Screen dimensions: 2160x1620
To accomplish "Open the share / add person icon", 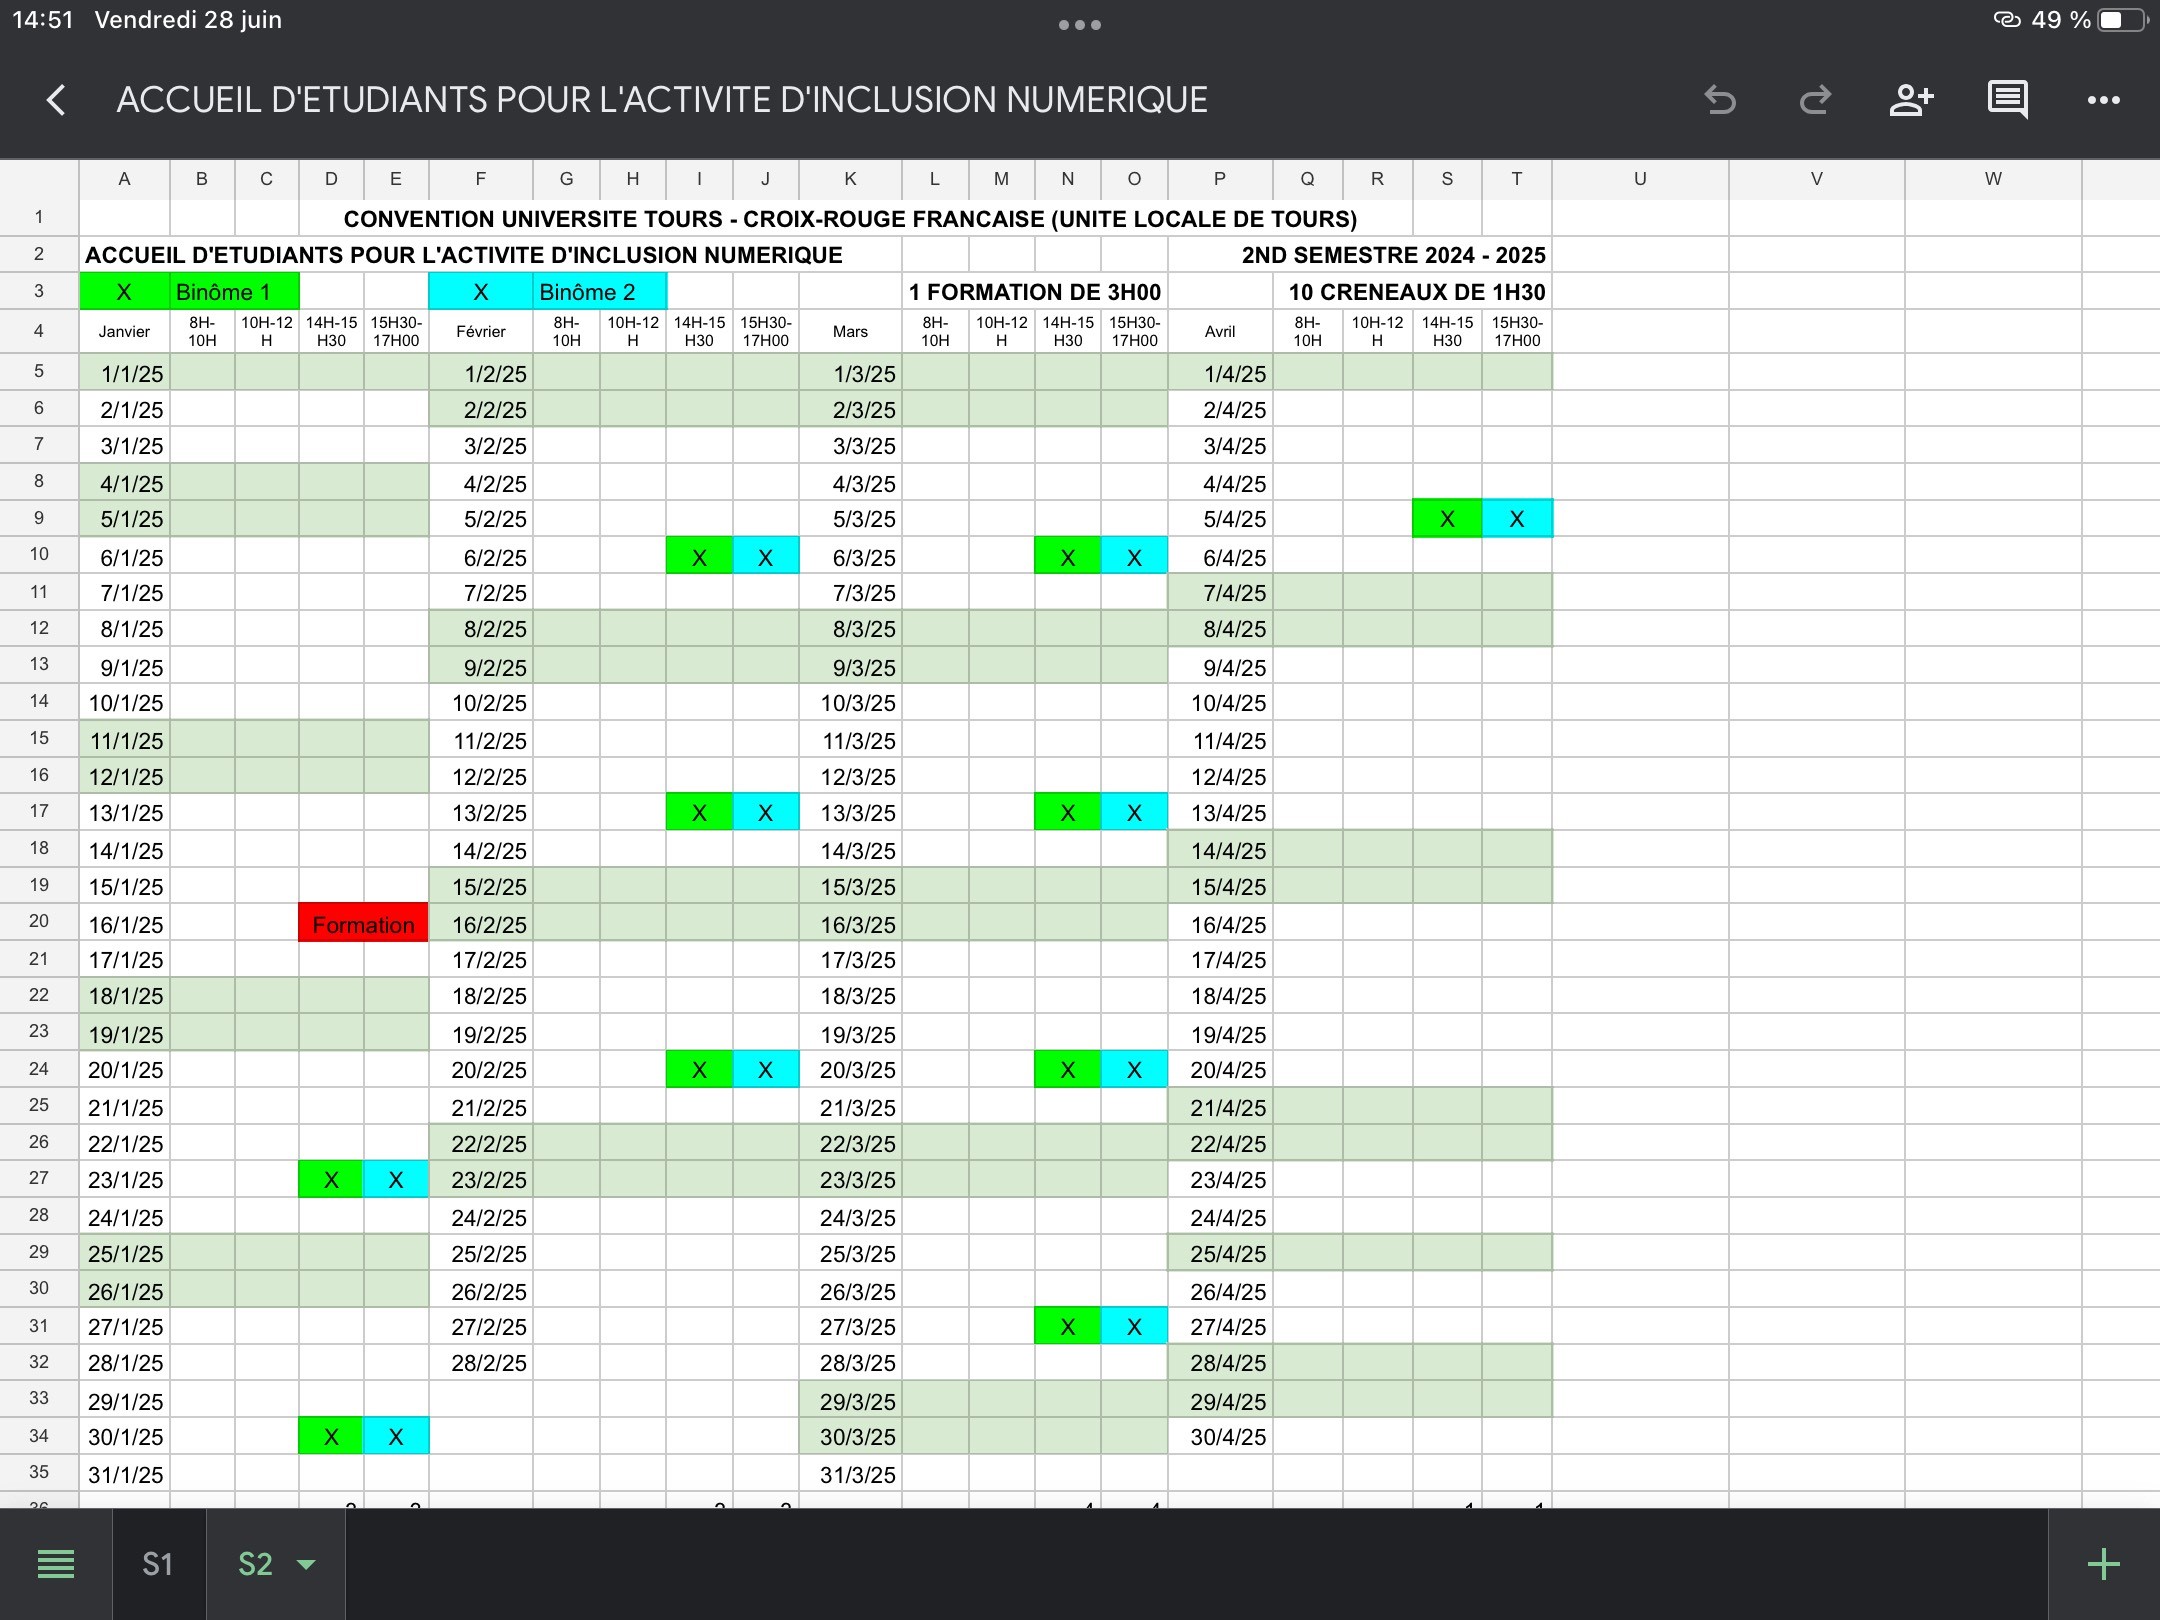I will (1910, 100).
